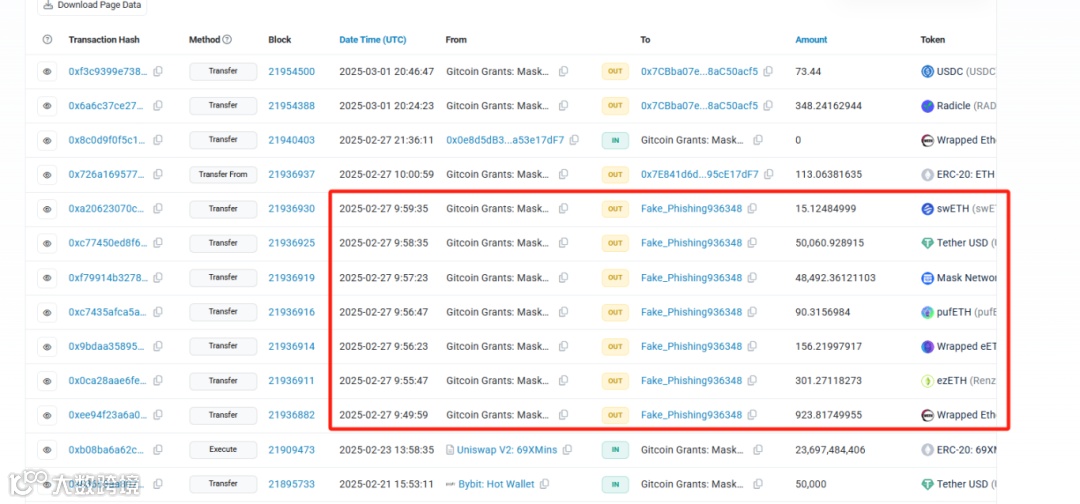Open transaction hash 0xf3c9399e738
Screen dimensions: 1080x504
[x=107, y=72]
